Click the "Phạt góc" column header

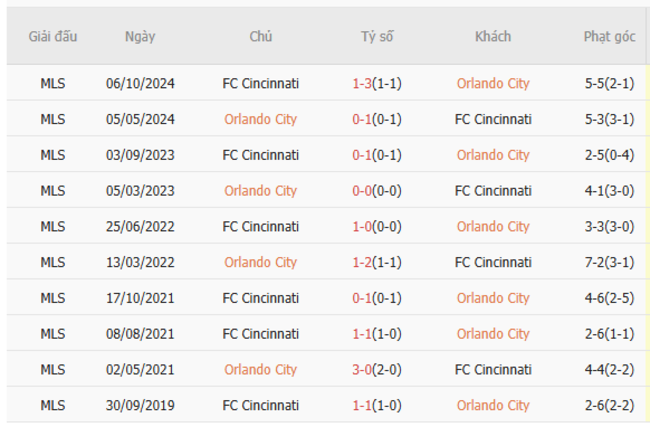click(x=609, y=37)
